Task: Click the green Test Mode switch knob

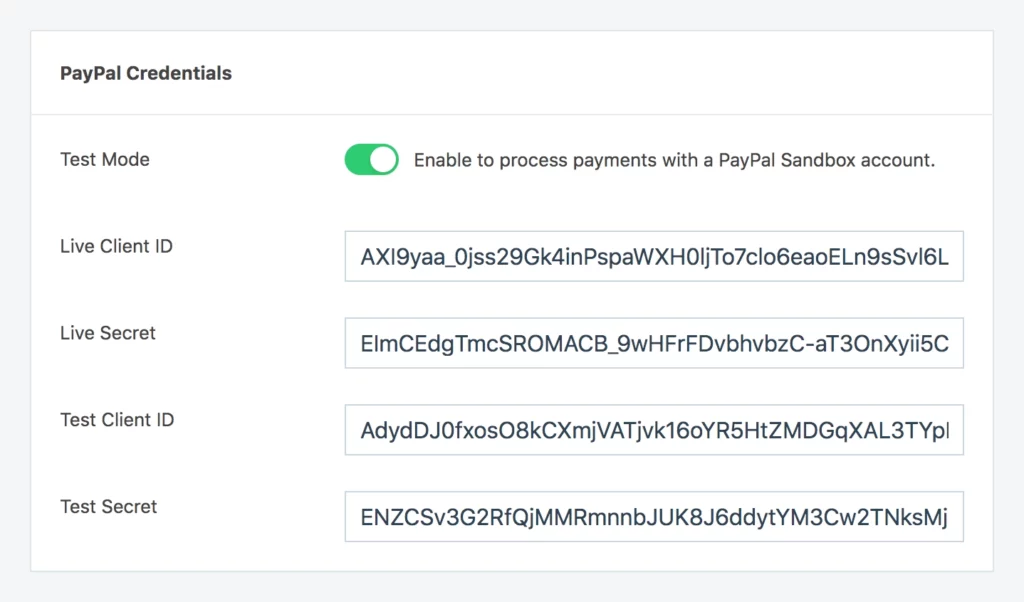Action: (x=383, y=159)
